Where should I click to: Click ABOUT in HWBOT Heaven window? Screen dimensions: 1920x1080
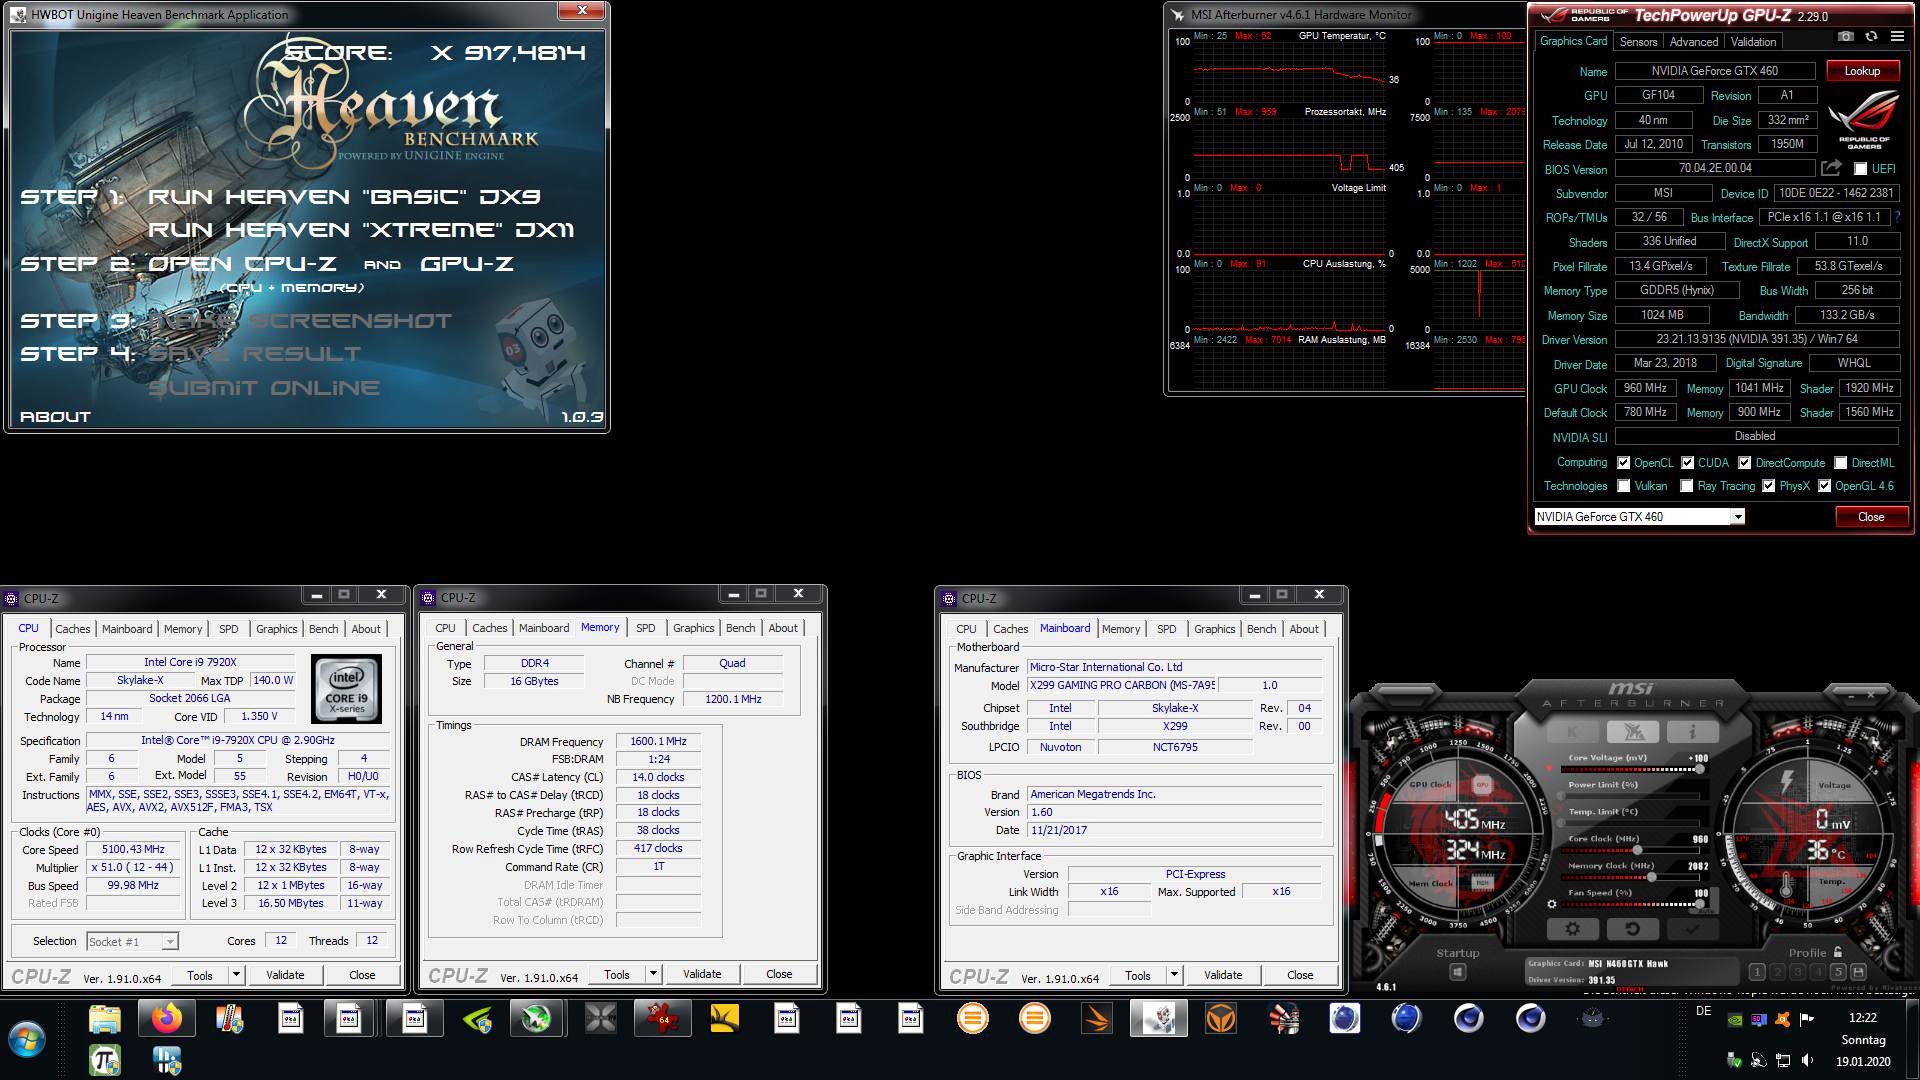pos(55,417)
